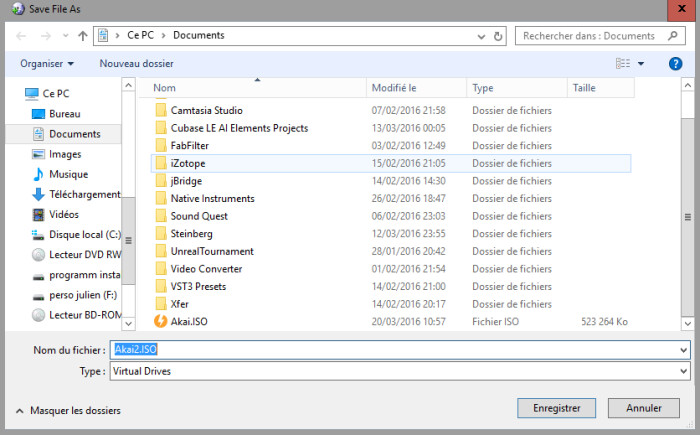The image size is (700, 435).
Task: Cancel with the 'Annuler' button
Action: coord(644,408)
